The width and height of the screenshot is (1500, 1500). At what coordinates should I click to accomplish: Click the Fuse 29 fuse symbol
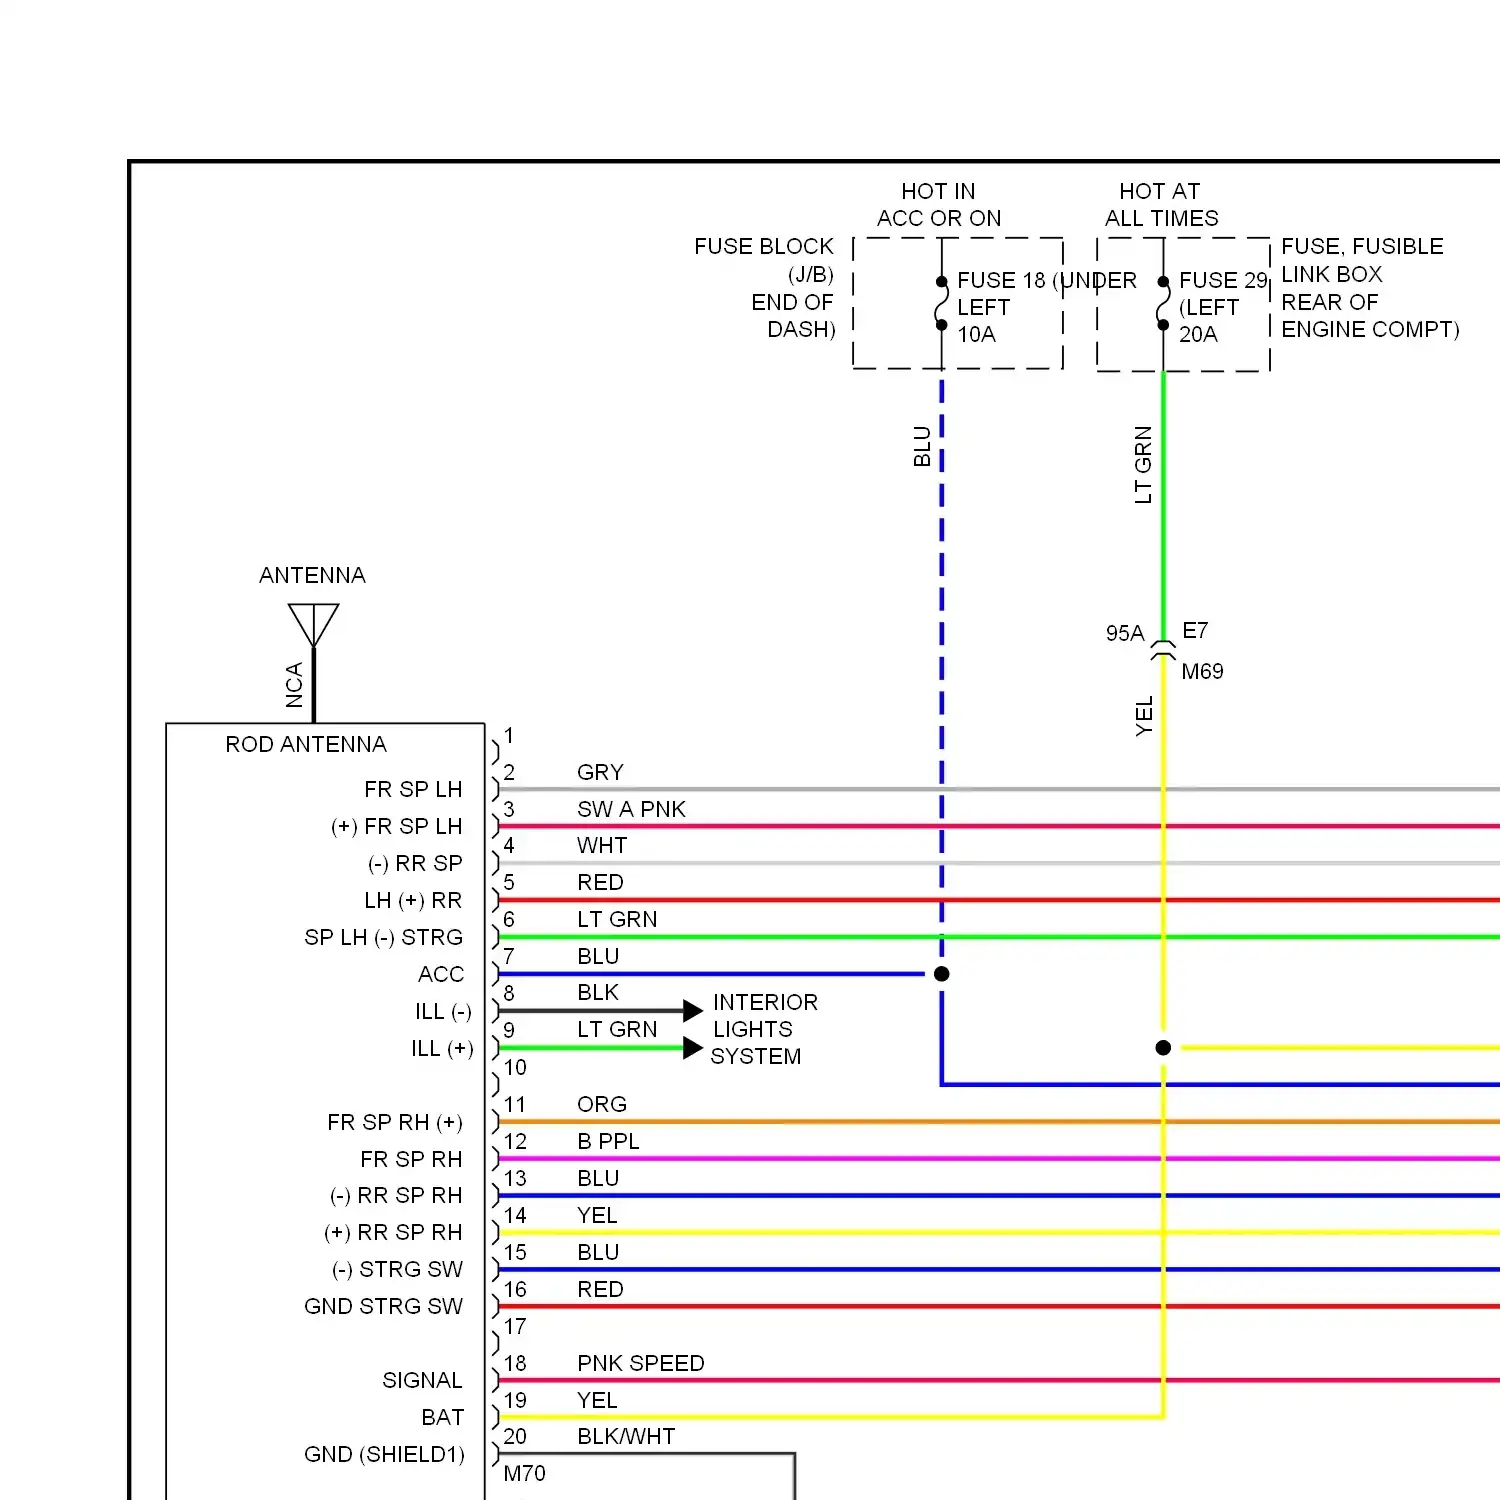[1163, 303]
